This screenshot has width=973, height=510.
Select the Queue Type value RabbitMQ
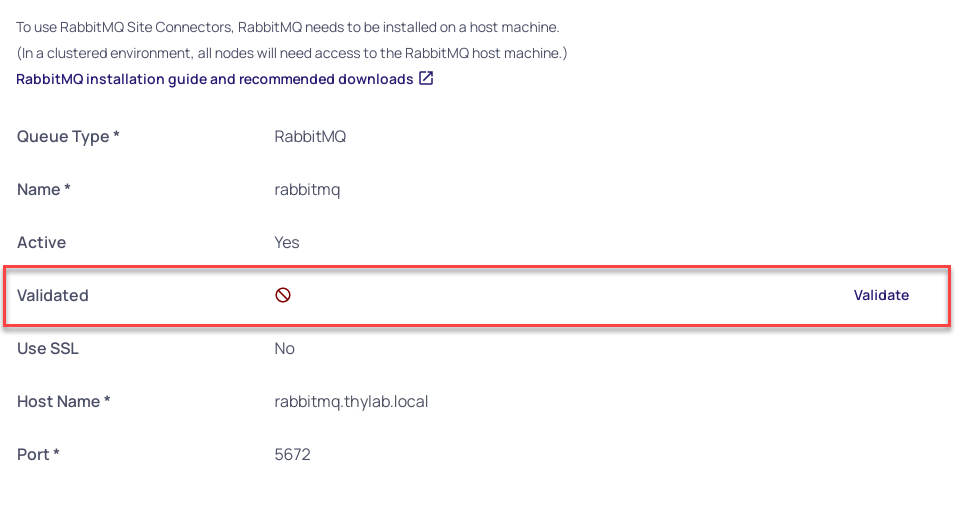coord(310,137)
